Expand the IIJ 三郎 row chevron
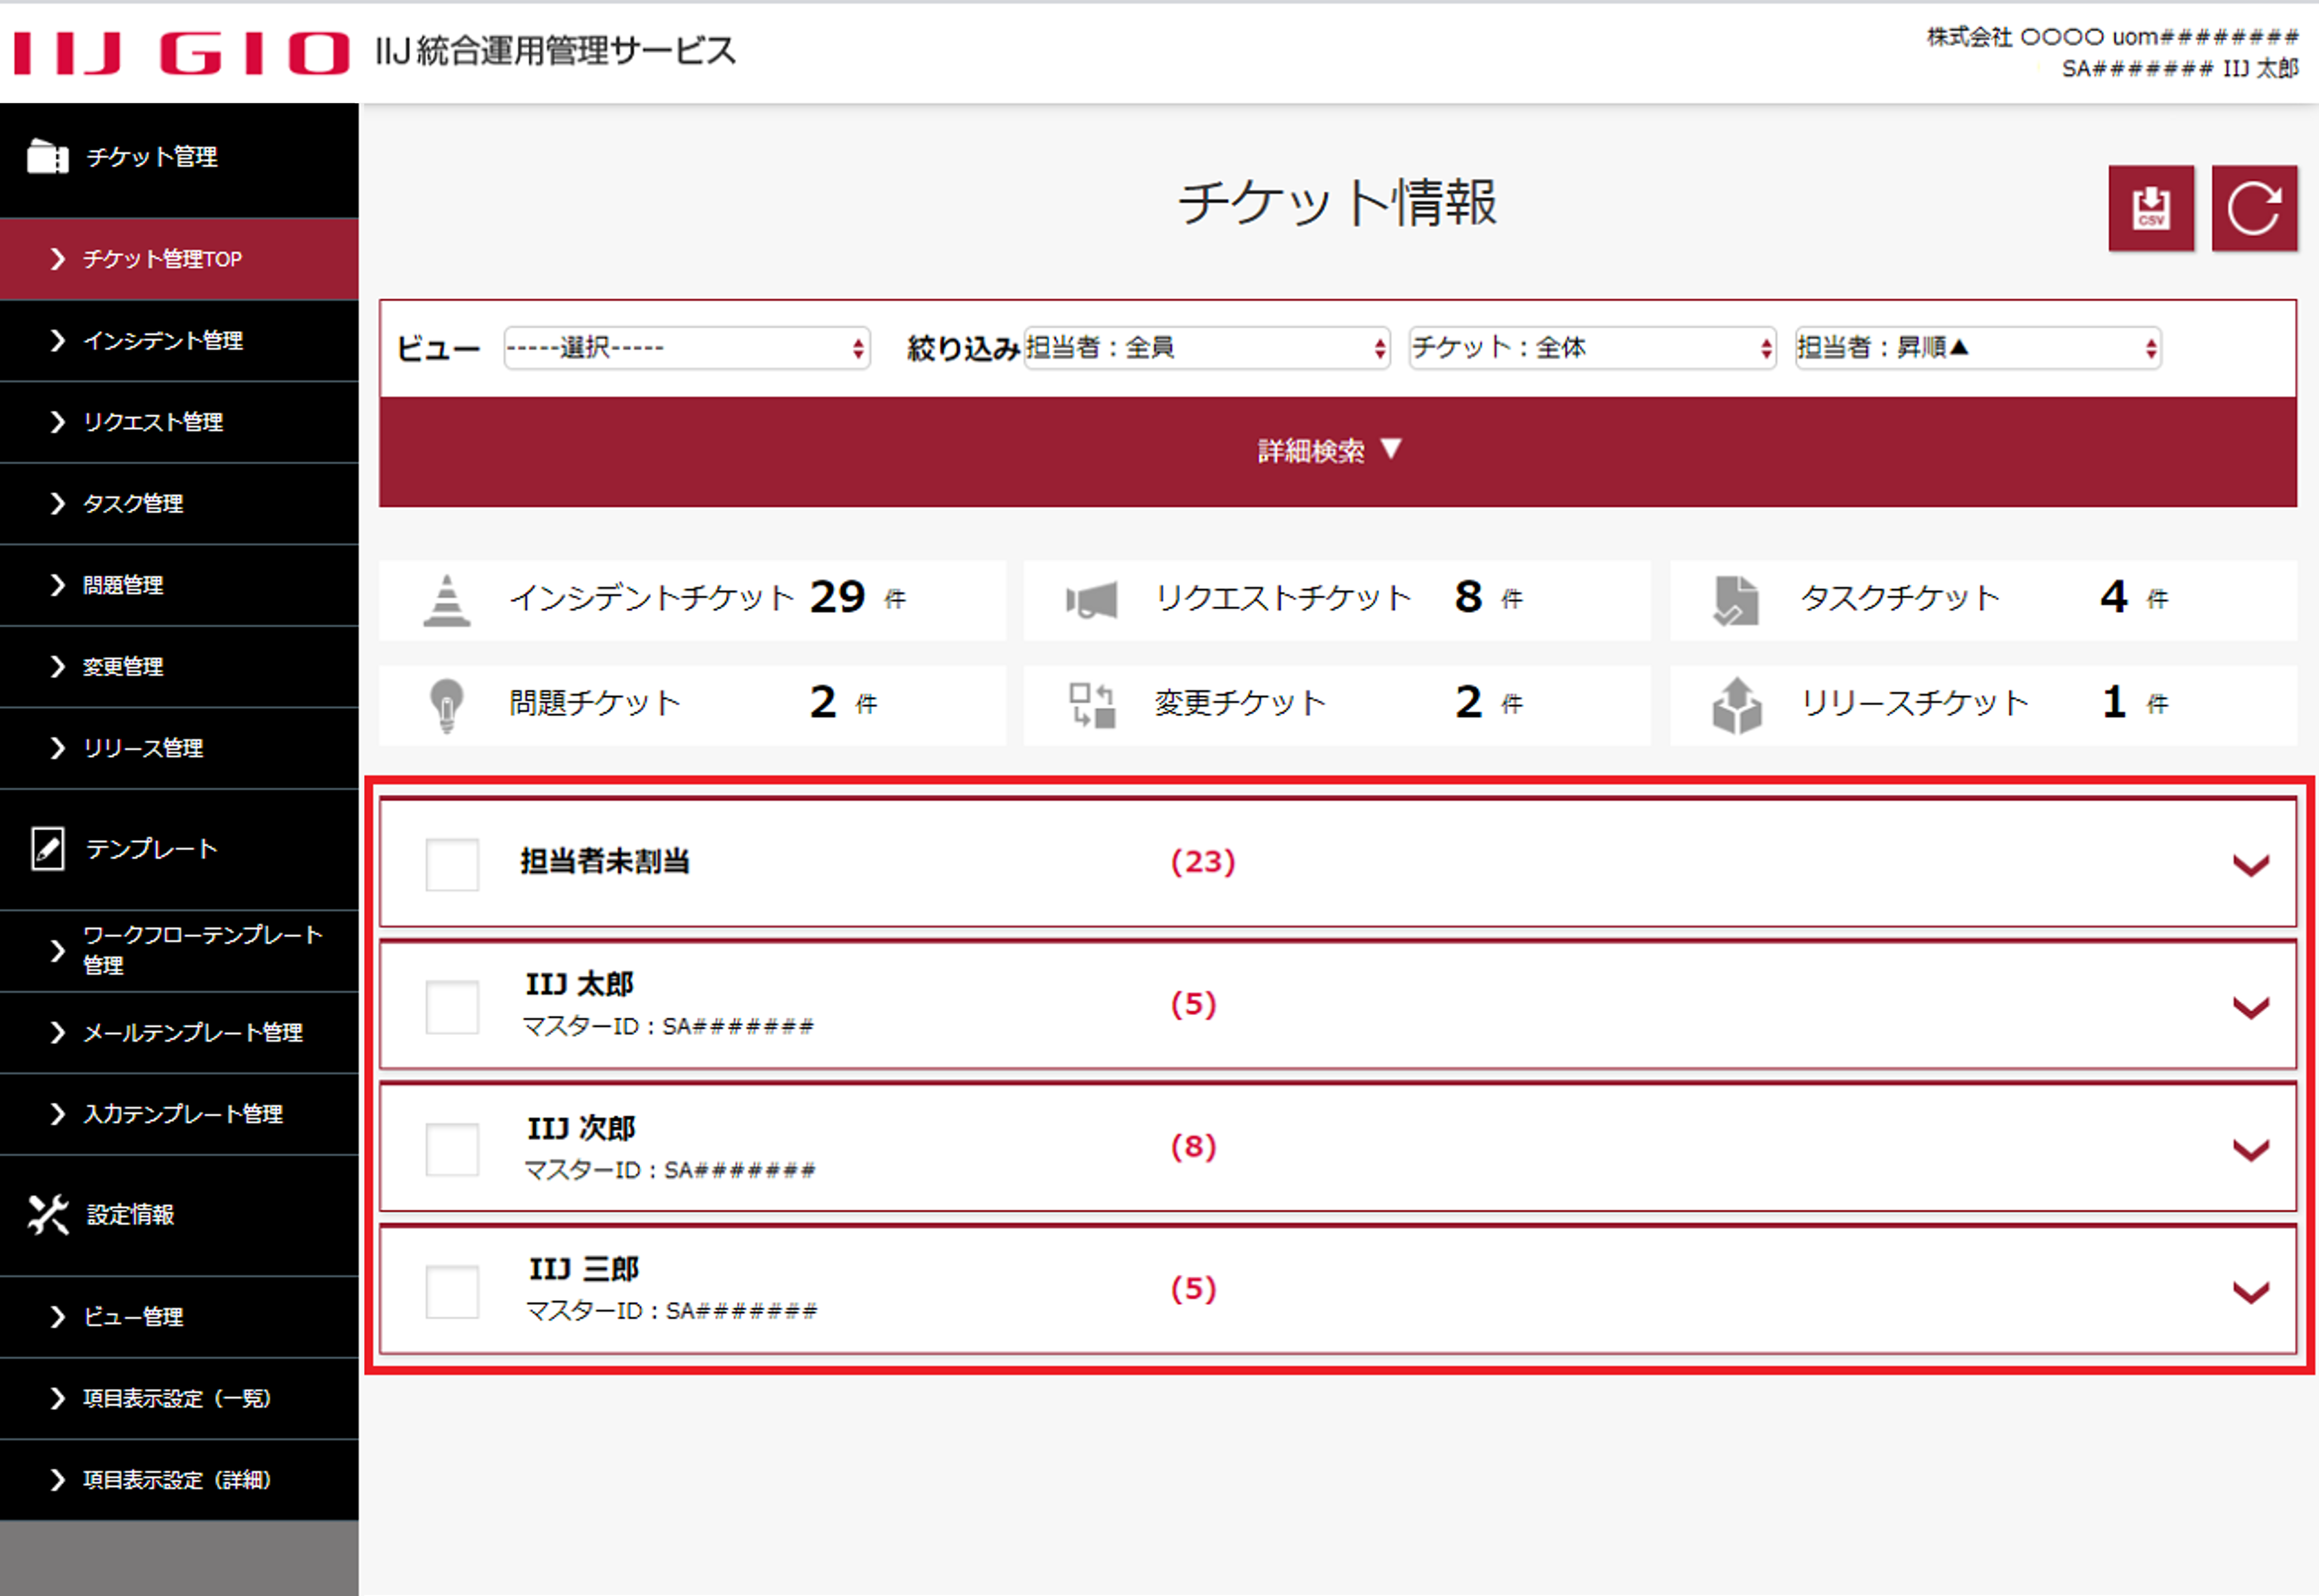Image resolution: width=2319 pixels, height=1596 pixels. pyautogui.click(x=2250, y=1292)
